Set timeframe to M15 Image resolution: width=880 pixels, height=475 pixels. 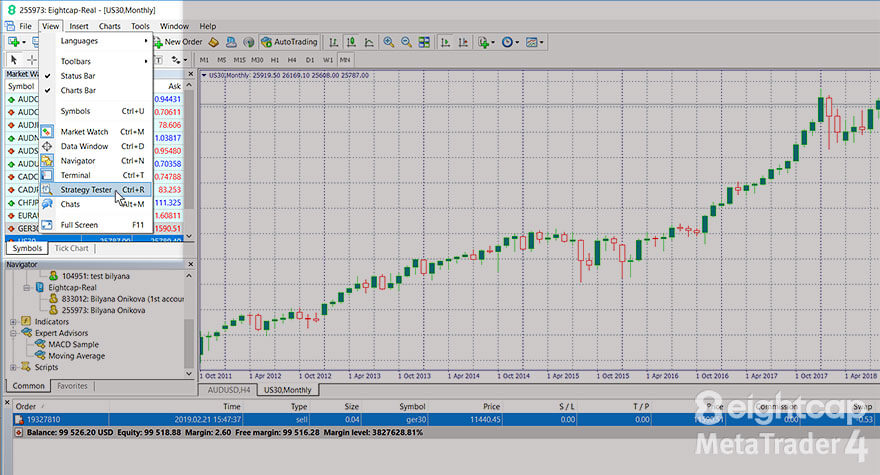tap(240, 60)
